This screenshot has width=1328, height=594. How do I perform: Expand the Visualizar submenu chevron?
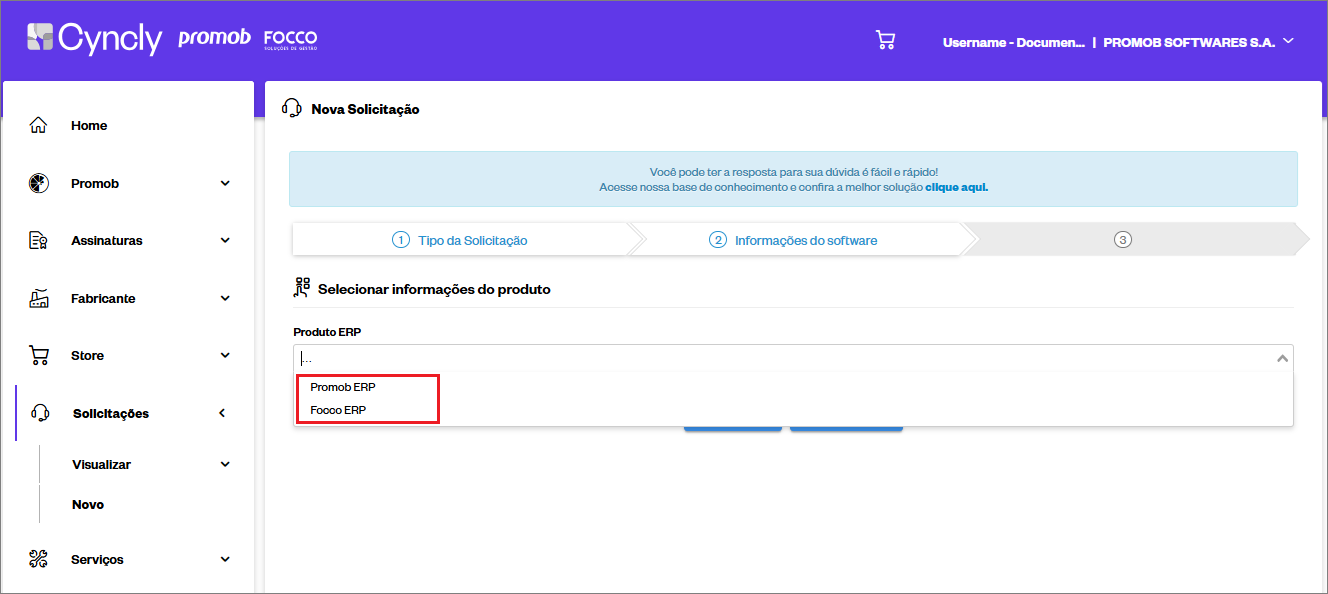(225, 464)
